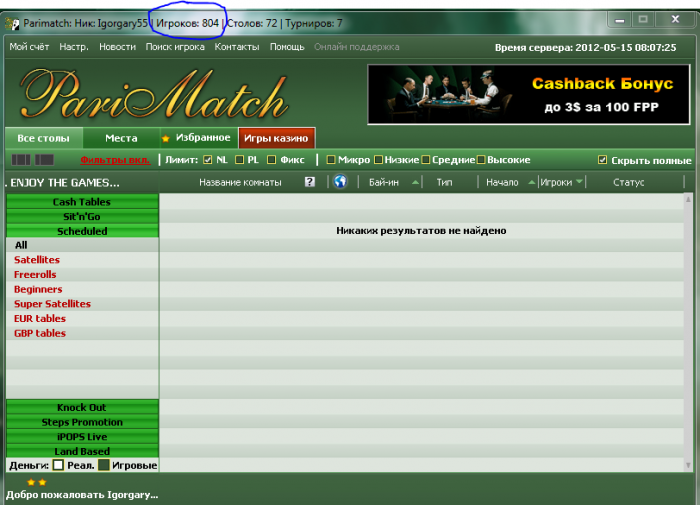
Task: Open Игры казино tab
Action: click(276, 138)
